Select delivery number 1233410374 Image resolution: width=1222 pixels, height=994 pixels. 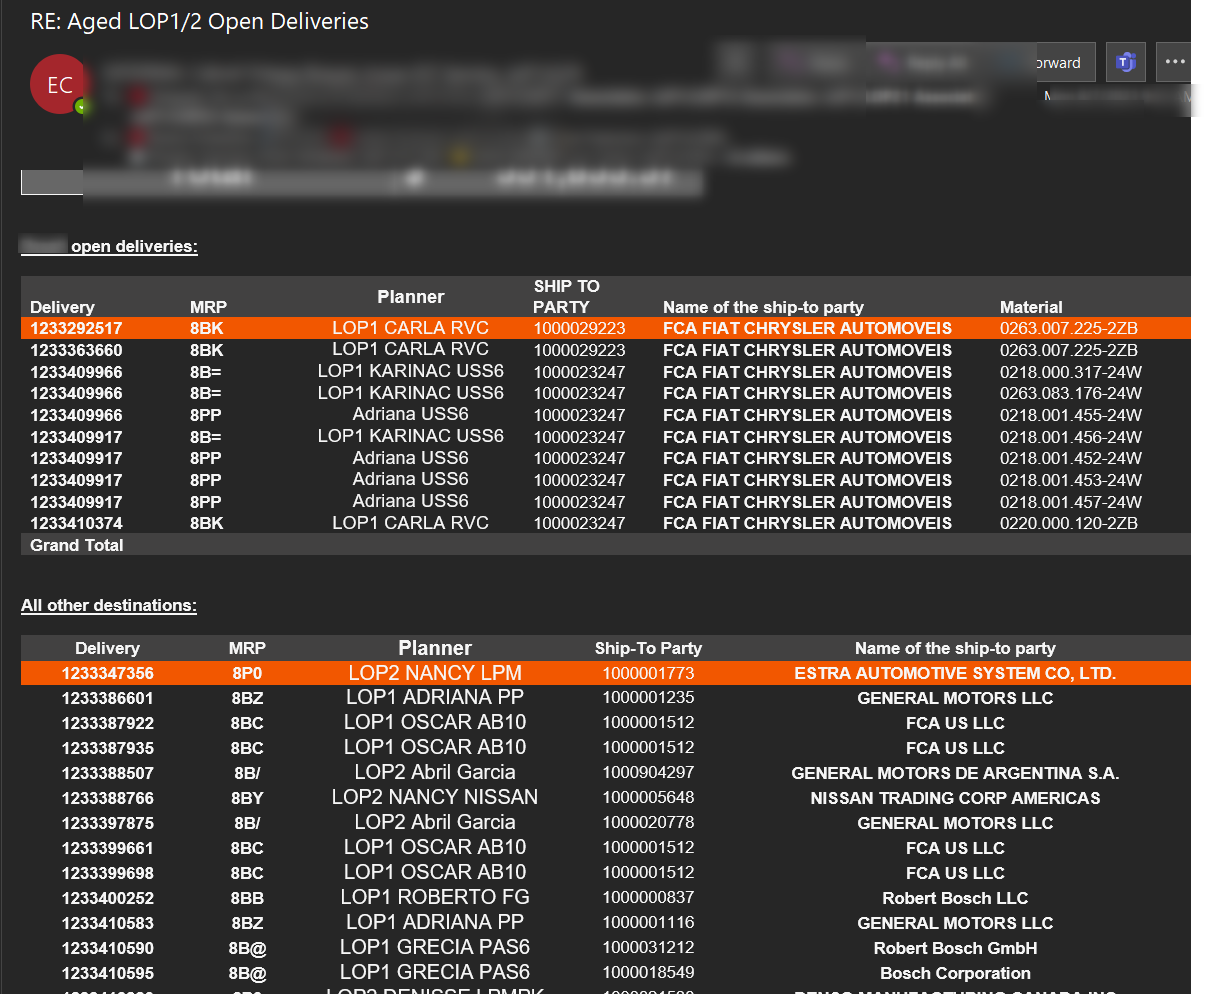tap(76, 523)
